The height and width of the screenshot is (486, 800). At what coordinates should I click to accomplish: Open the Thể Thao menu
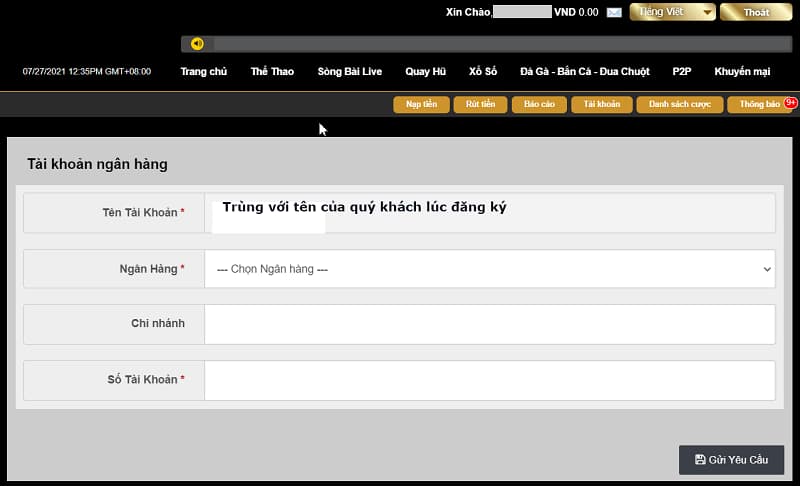(x=272, y=72)
